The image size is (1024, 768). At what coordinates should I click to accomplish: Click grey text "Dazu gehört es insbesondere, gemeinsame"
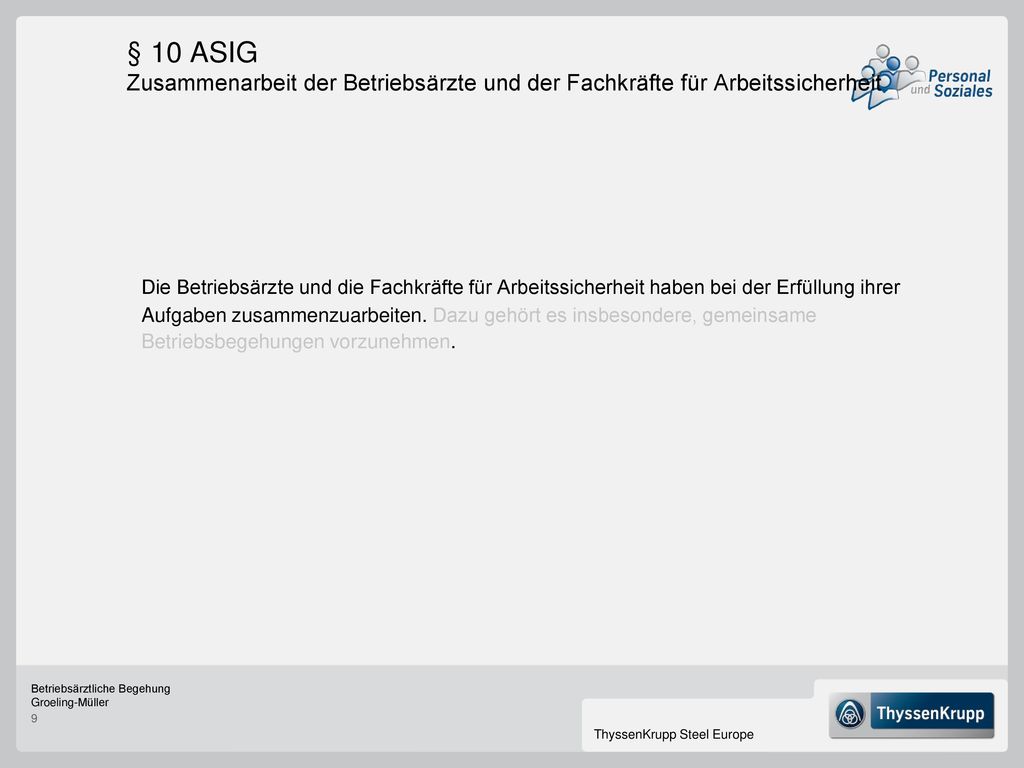click(x=624, y=315)
